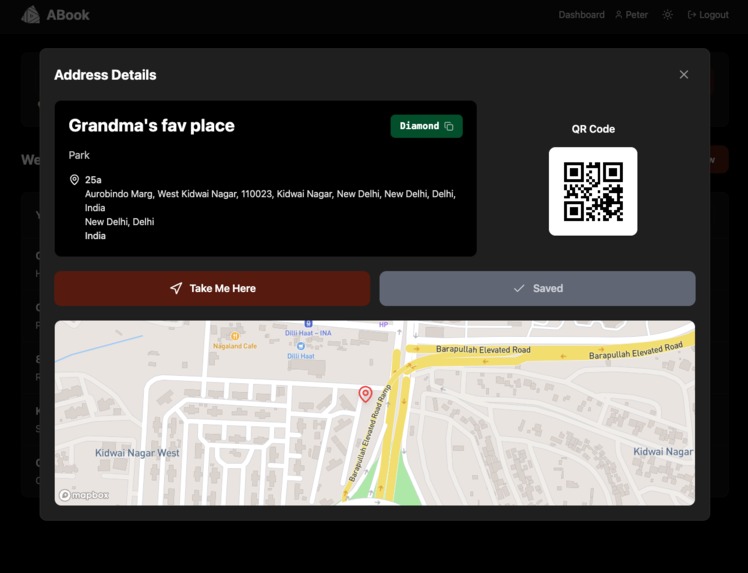Click the 25a address line
This screenshot has width=748, height=573.
coord(93,180)
